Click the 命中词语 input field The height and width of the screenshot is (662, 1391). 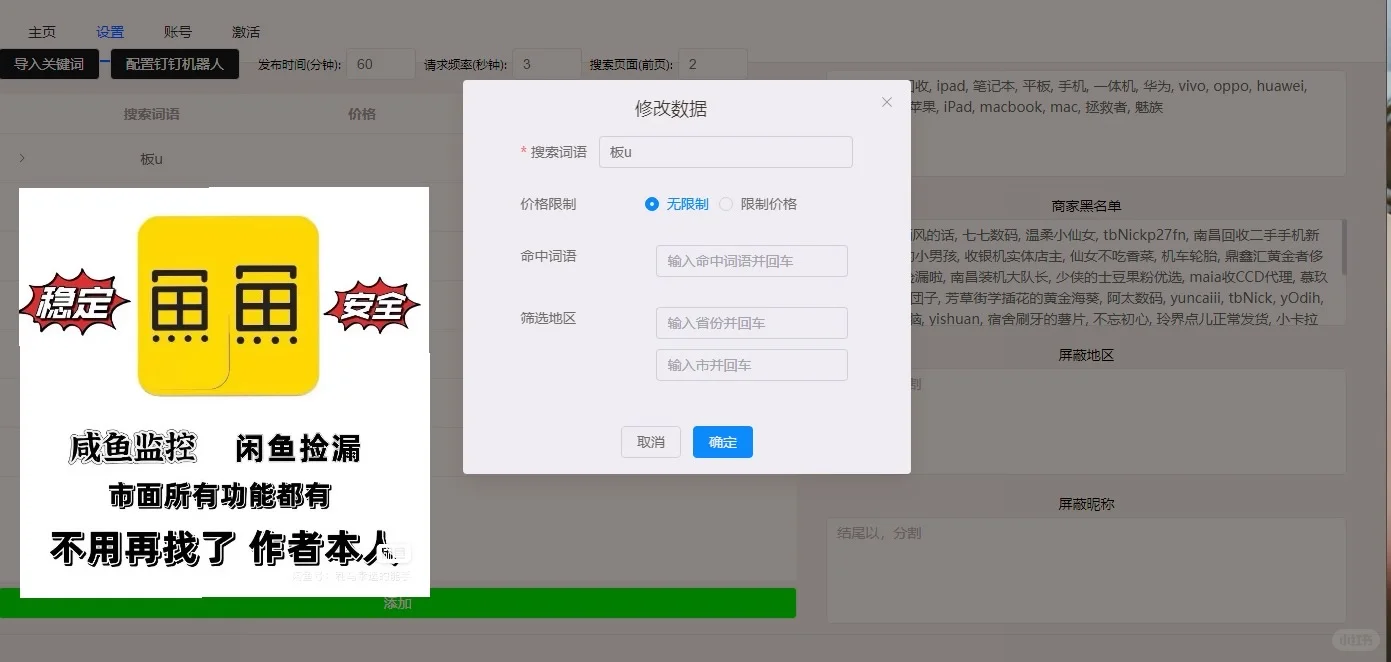pyautogui.click(x=751, y=261)
